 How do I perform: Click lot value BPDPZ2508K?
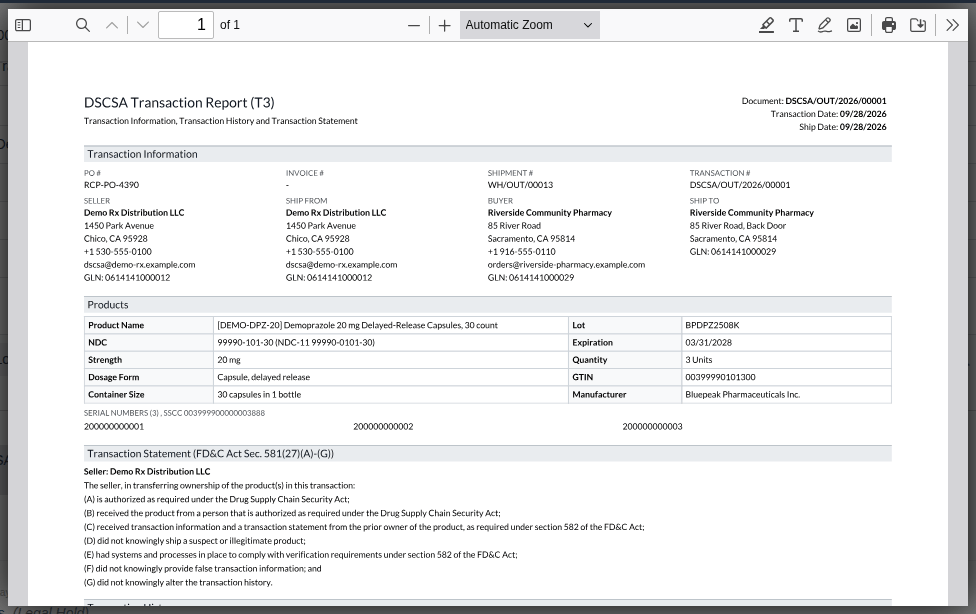(x=712, y=325)
